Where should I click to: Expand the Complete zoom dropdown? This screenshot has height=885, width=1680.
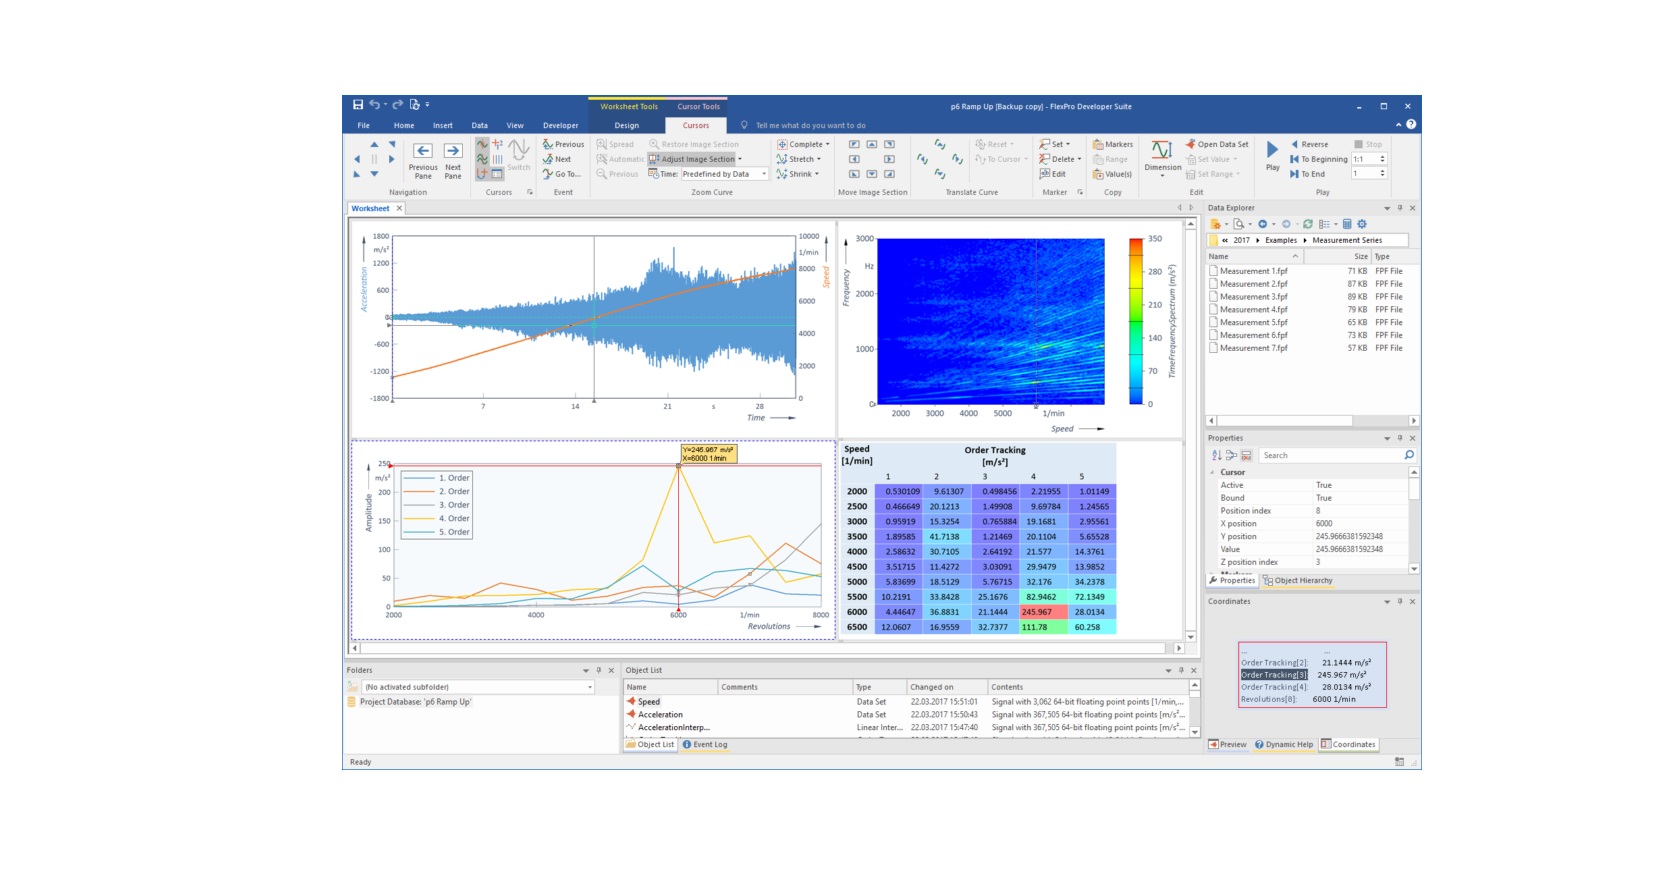click(x=827, y=144)
